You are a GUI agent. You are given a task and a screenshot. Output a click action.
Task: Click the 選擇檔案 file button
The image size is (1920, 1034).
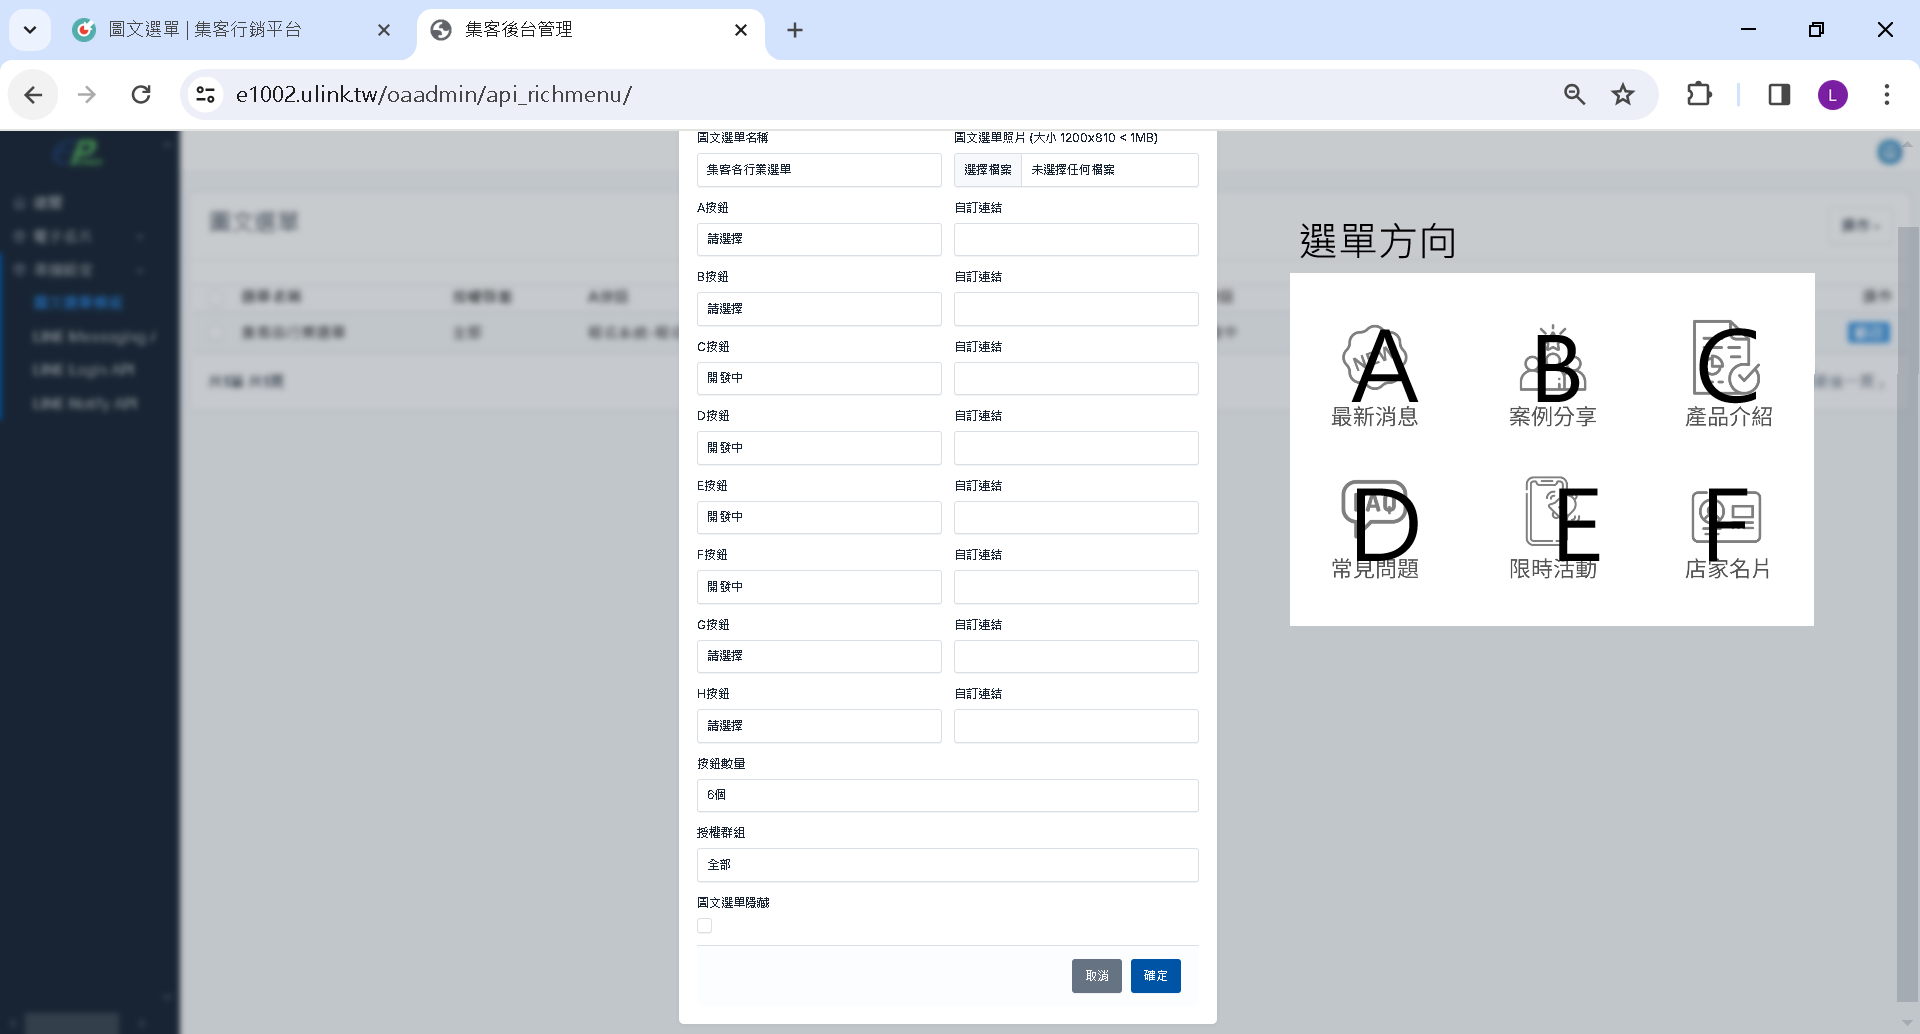coord(988,170)
